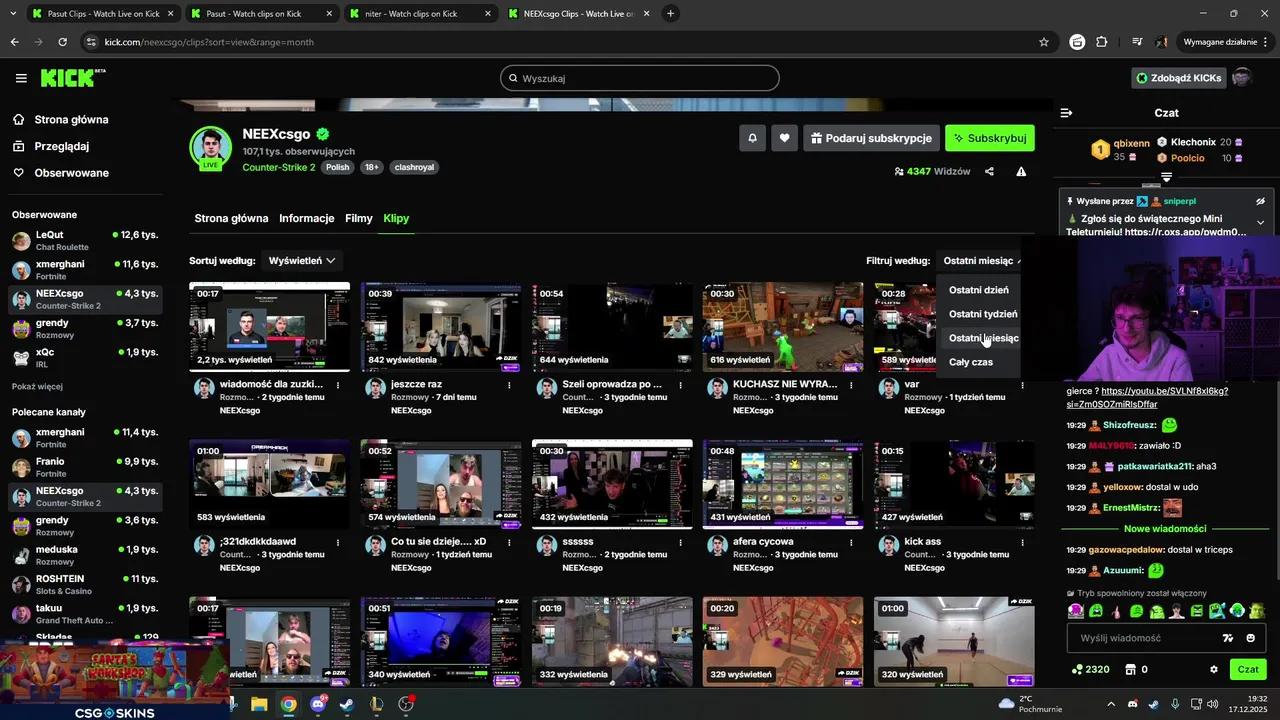Open the hamburger menu next to KICK logo
This screenshot has height=720, width=1280.
[x=21, y=78]
